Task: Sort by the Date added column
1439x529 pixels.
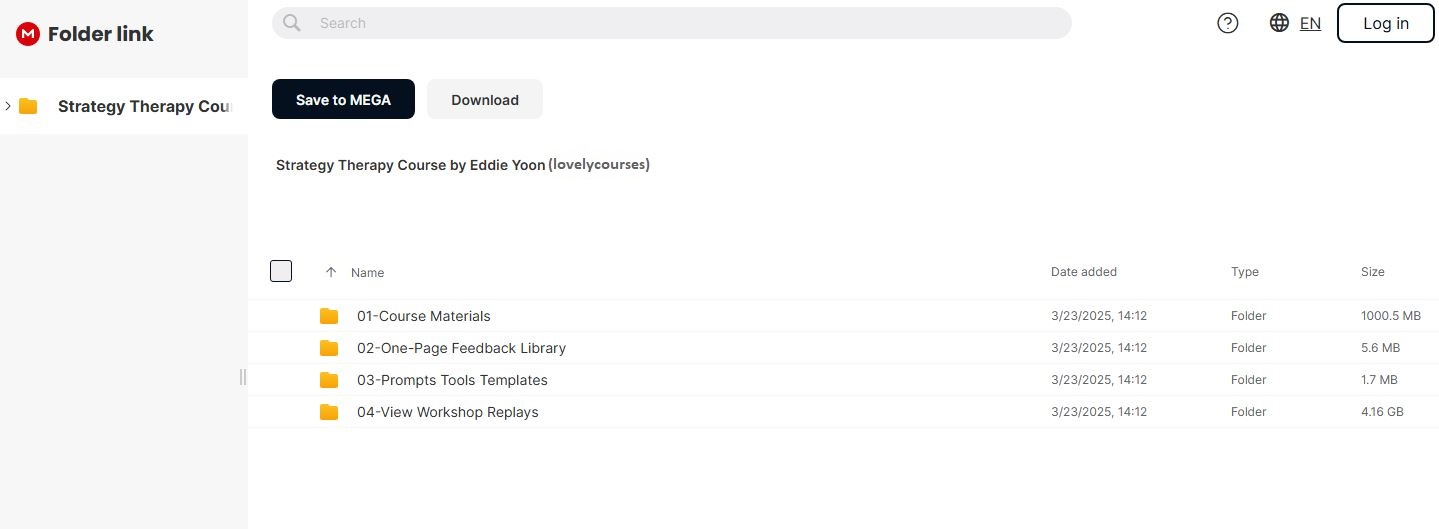Action: [x=1083, y=272]
